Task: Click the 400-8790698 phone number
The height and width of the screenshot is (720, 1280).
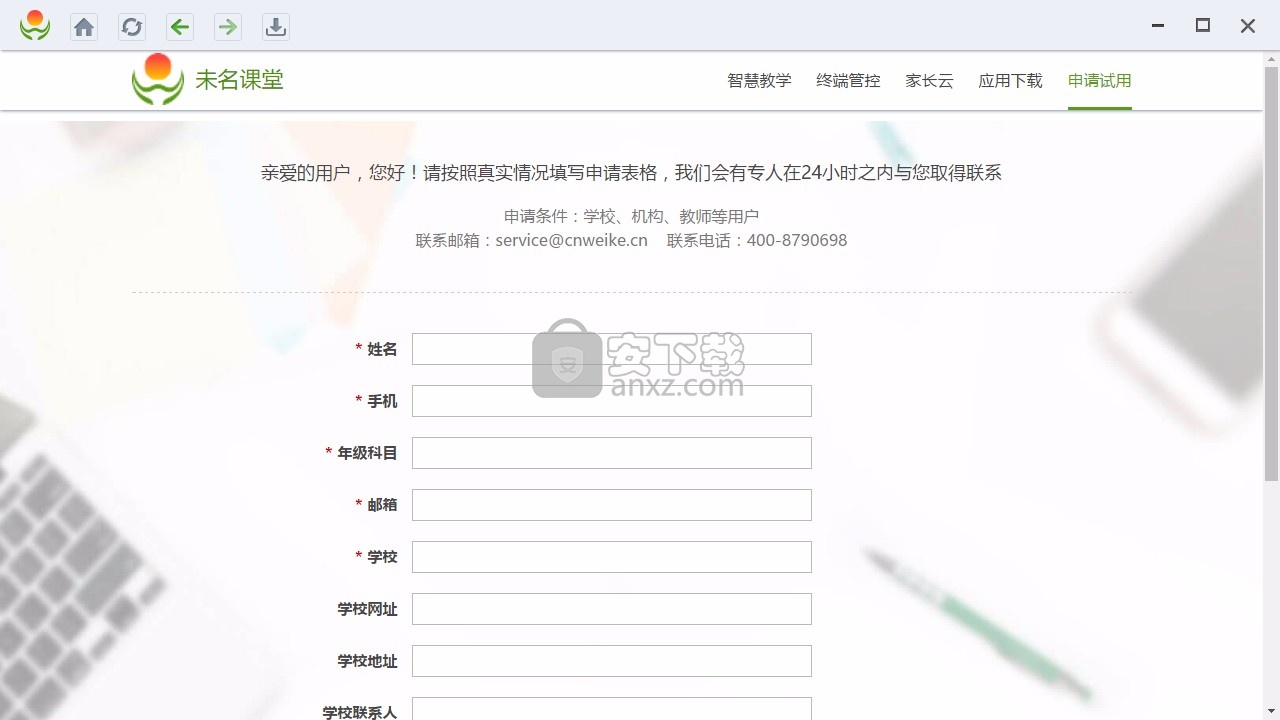Action: tap(797, 241)
